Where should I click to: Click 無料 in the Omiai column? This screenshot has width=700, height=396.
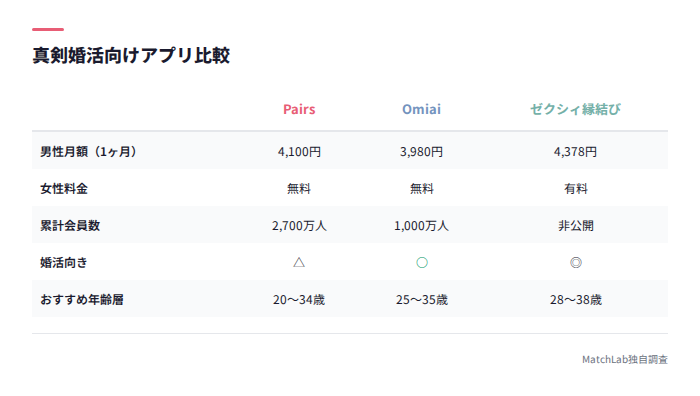click(x=421, y=189)
